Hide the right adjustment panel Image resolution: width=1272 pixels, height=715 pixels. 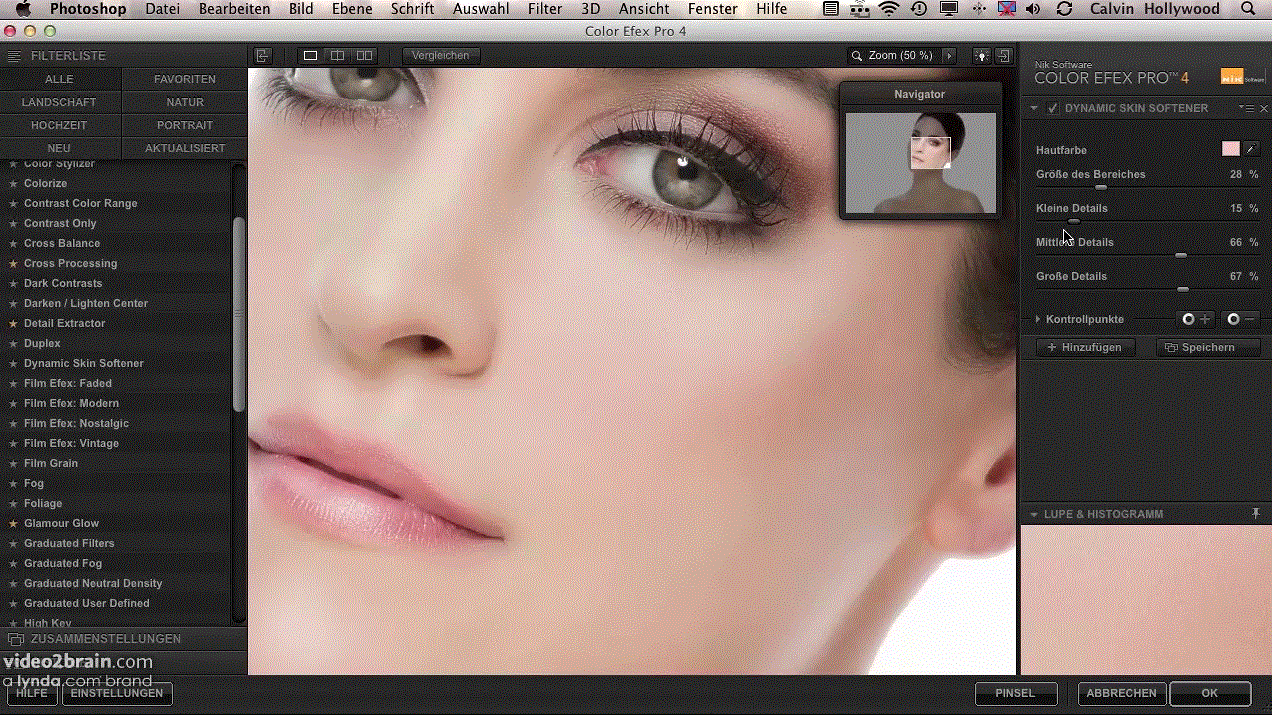click(x=1004, y=56)
